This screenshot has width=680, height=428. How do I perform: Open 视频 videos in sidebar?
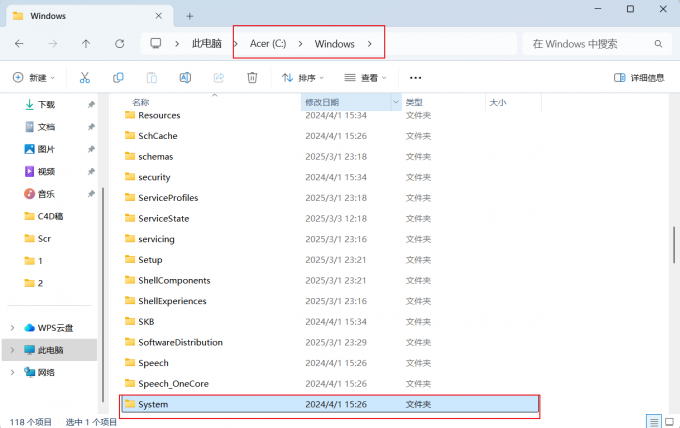click(x=46, y=172)
